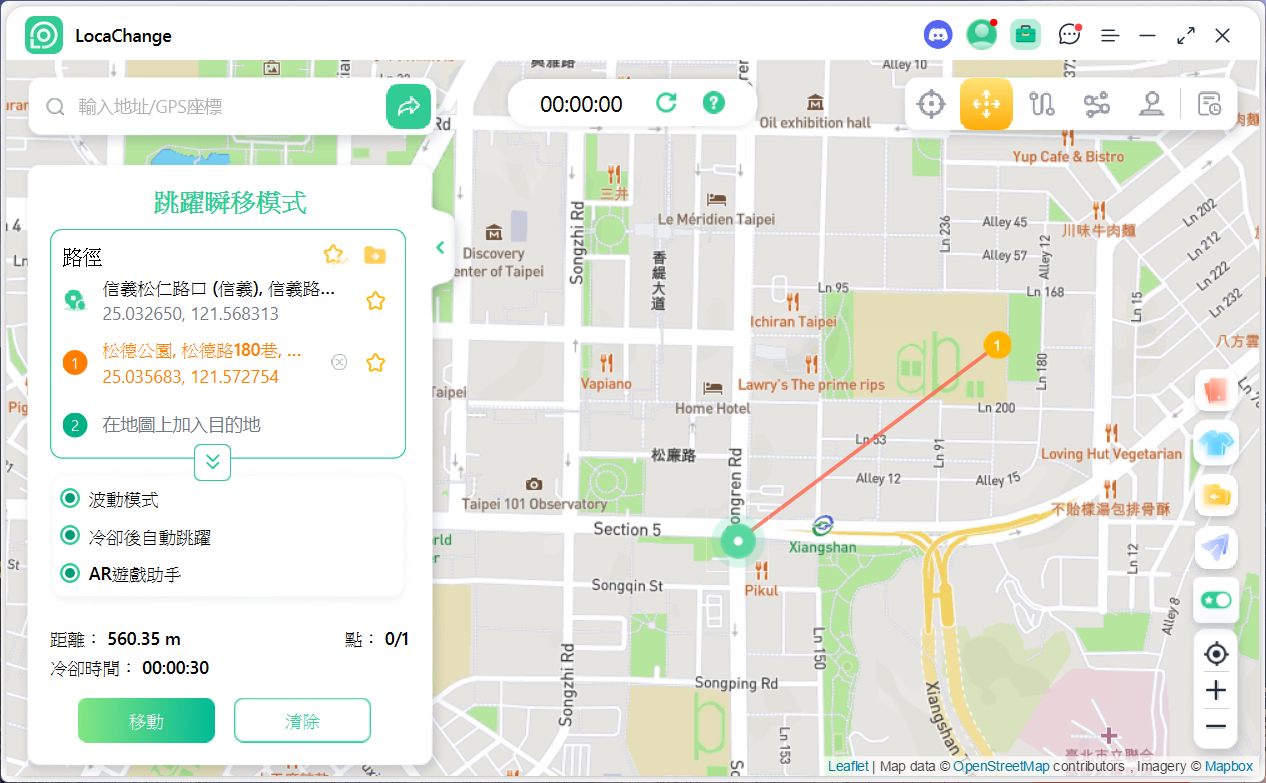Click the refresh timer icon
Viewport: 1266px width, 783px height.
tap(666, 103)
